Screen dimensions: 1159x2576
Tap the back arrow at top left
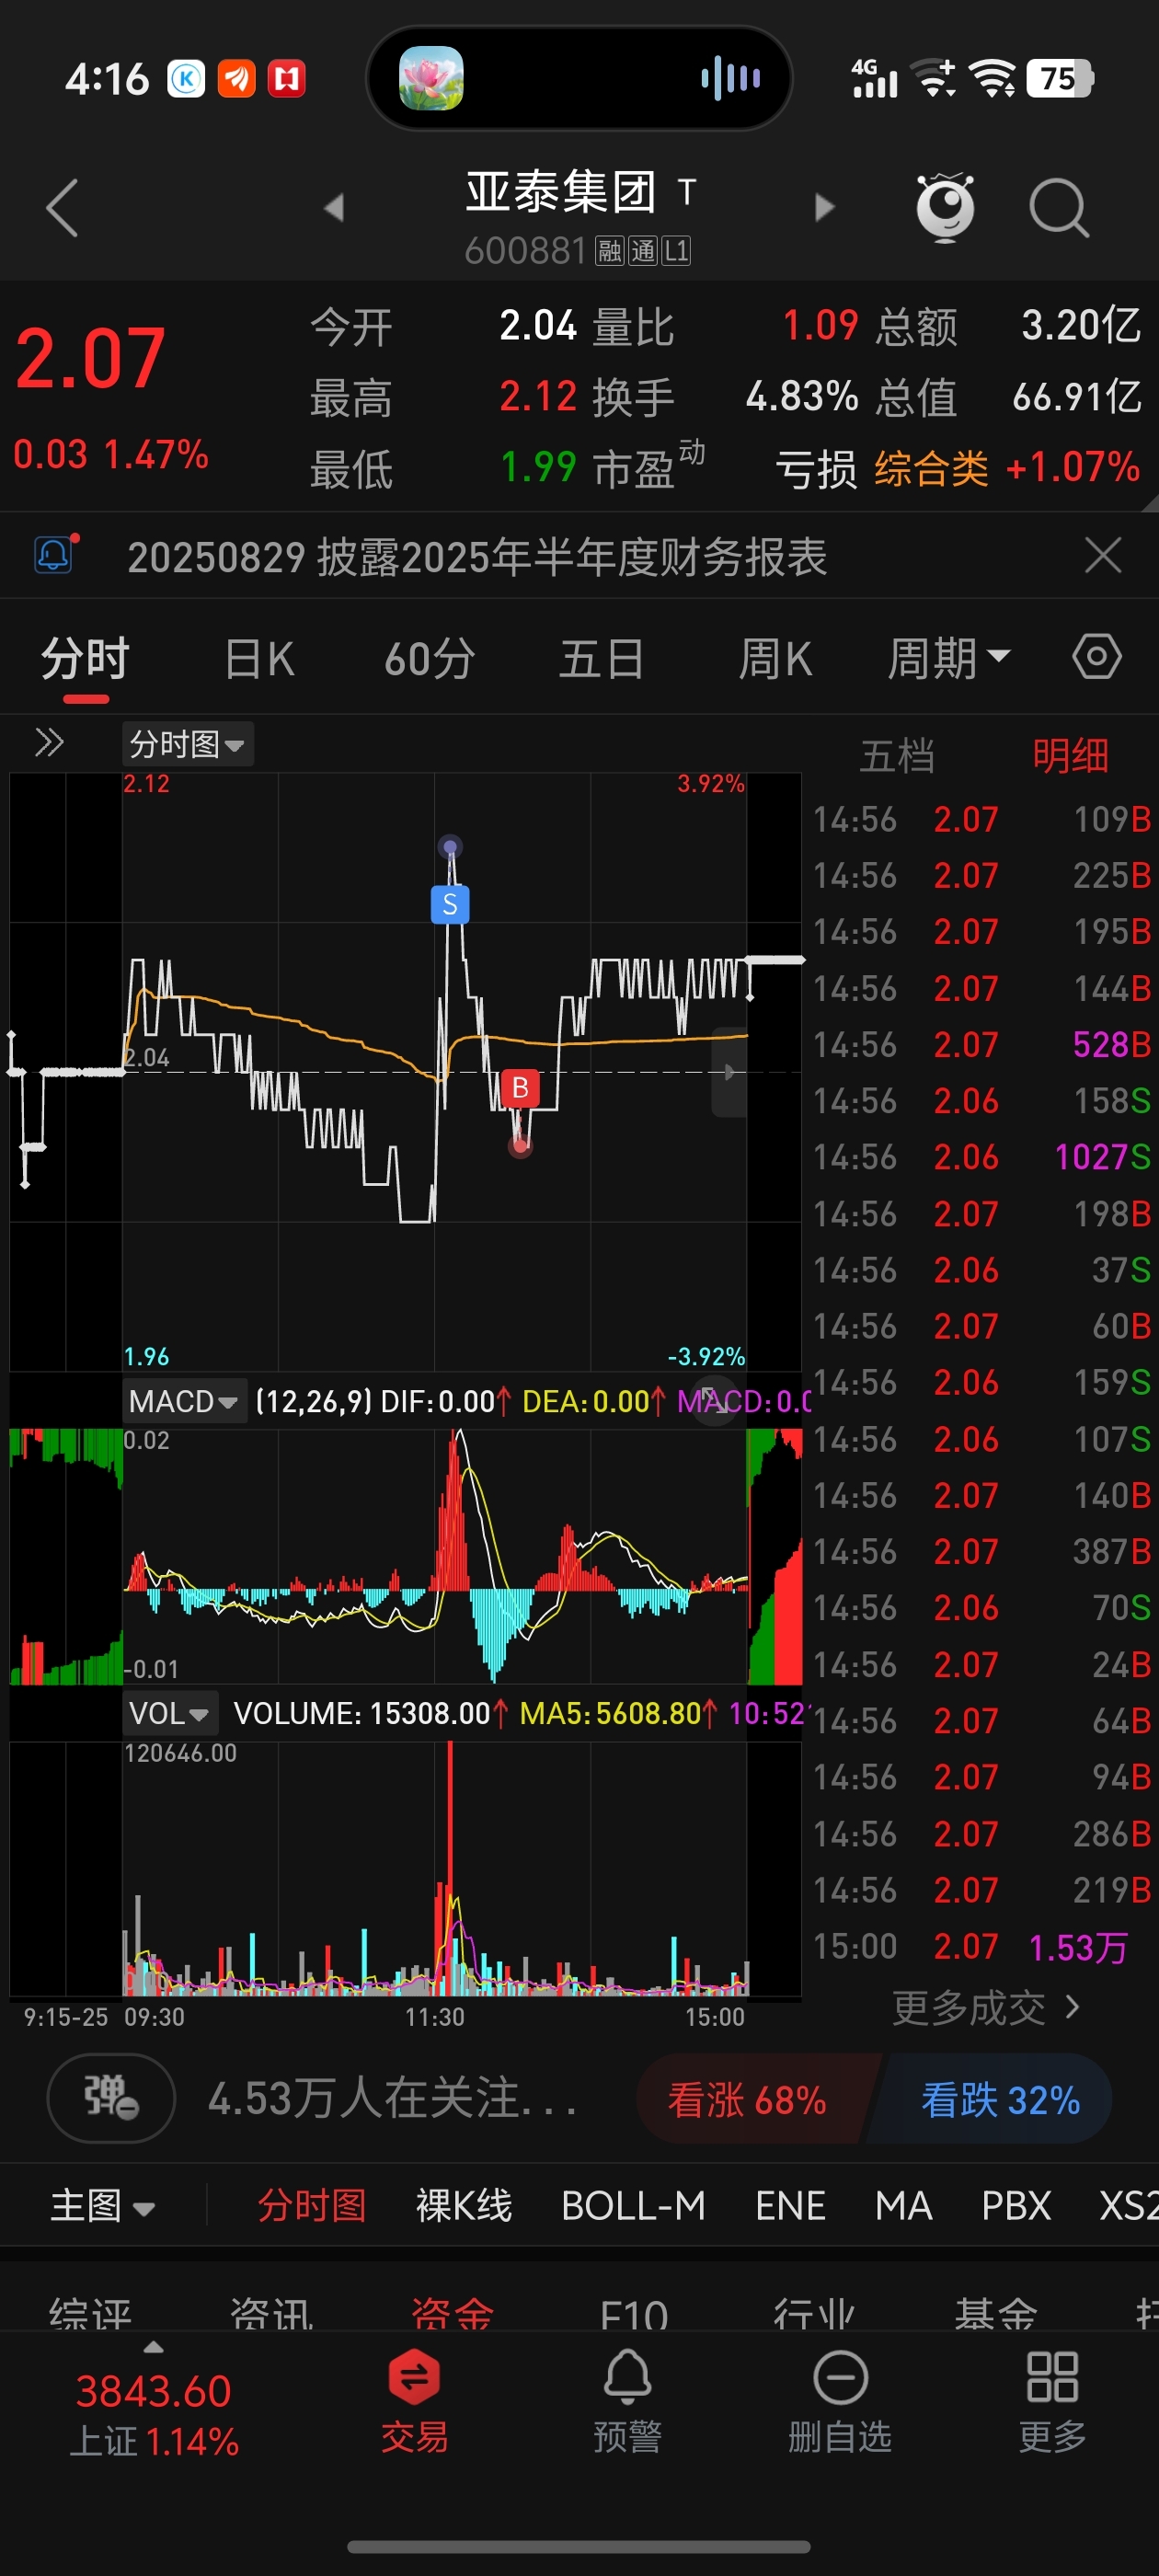point(62,208)
